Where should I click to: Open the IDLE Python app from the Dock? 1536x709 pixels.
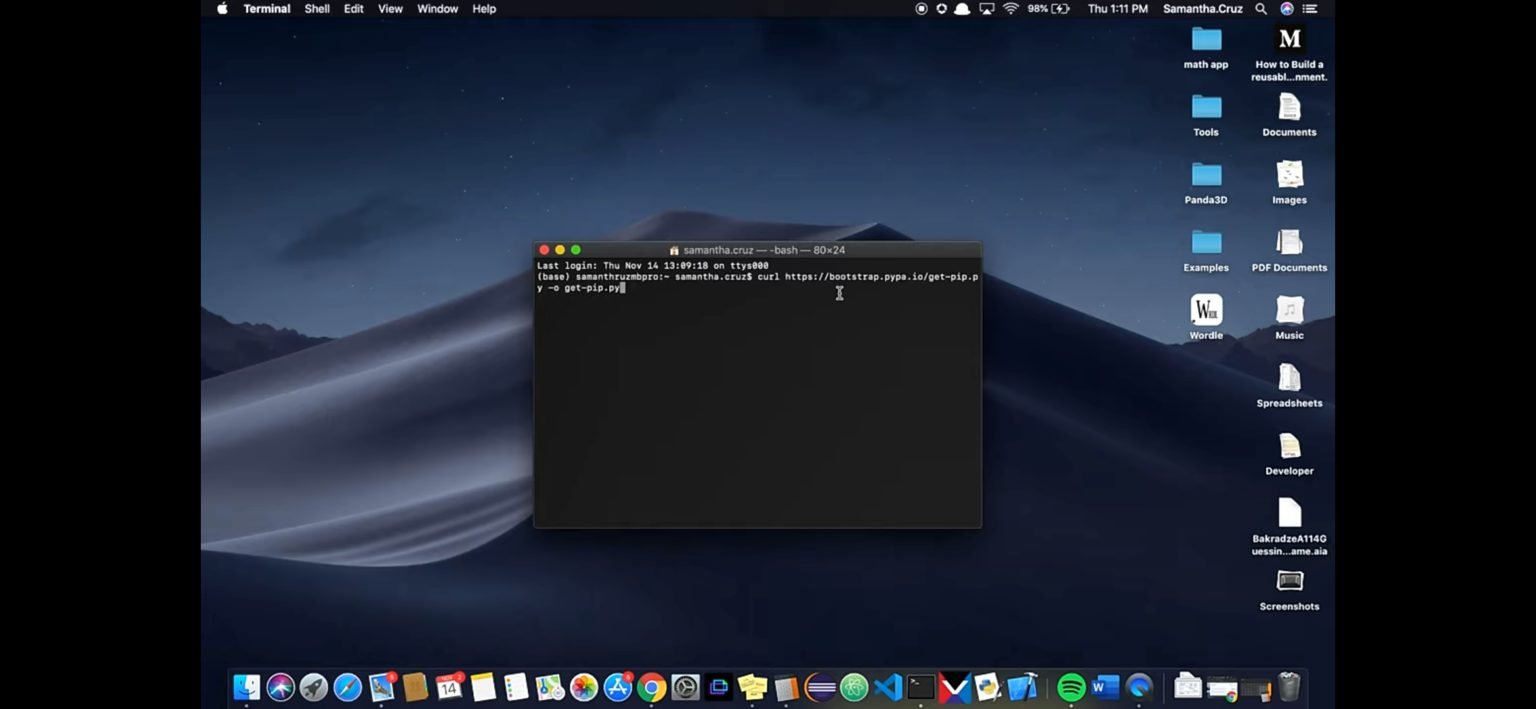pos(985,688)
